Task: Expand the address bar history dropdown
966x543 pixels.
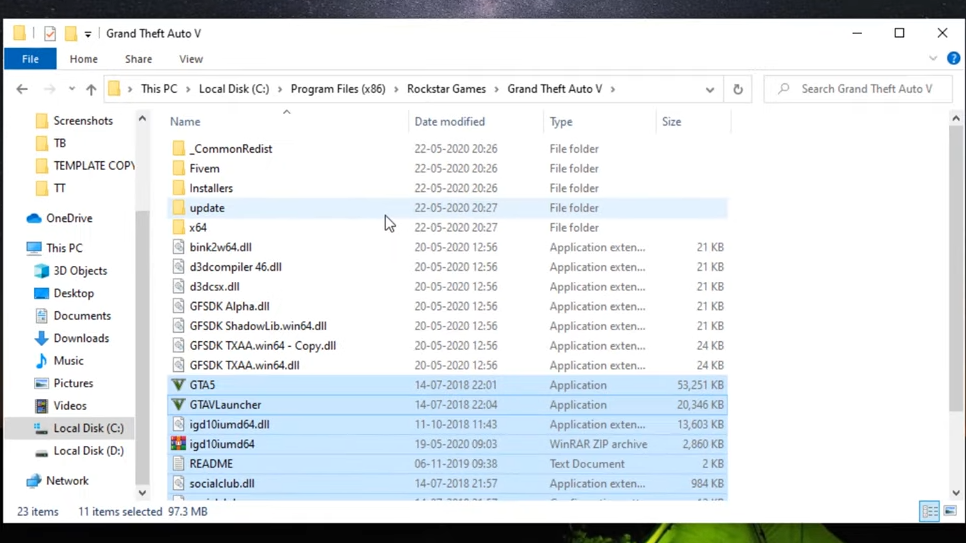Action: tap(710, 89)
